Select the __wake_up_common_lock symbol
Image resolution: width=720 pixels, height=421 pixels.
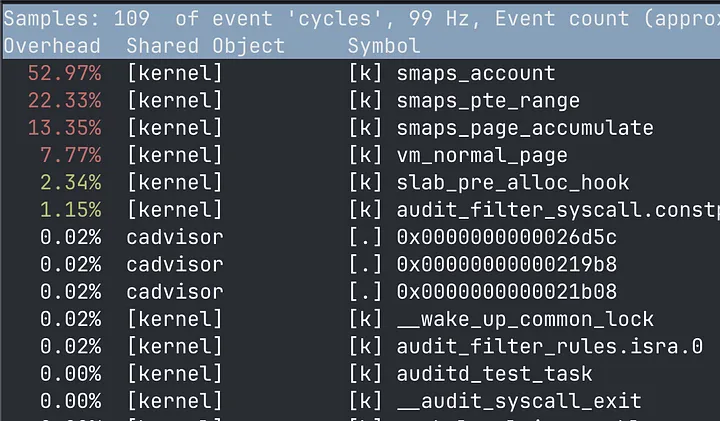click(x=525, y=319)
